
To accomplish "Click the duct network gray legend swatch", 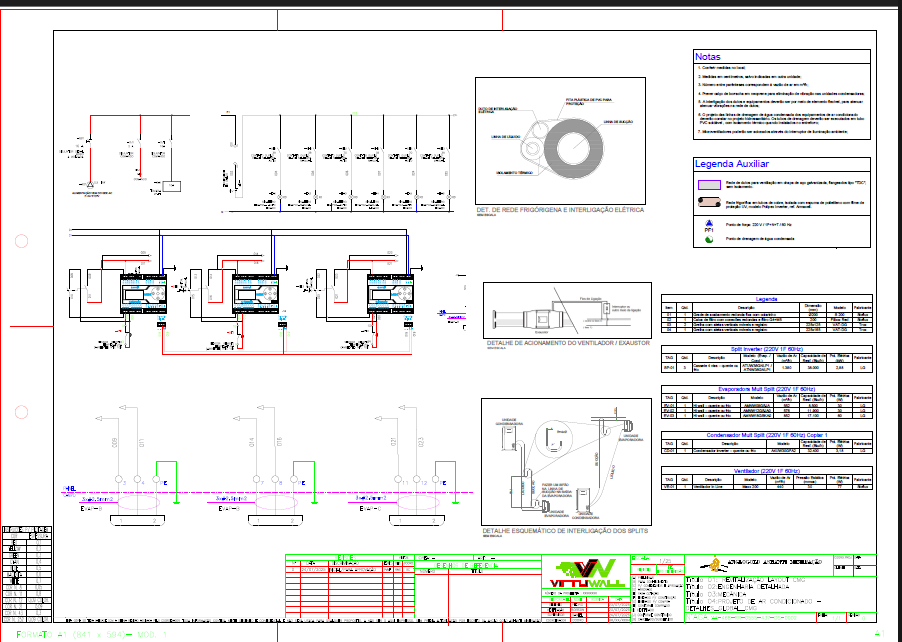I will 709,184.
